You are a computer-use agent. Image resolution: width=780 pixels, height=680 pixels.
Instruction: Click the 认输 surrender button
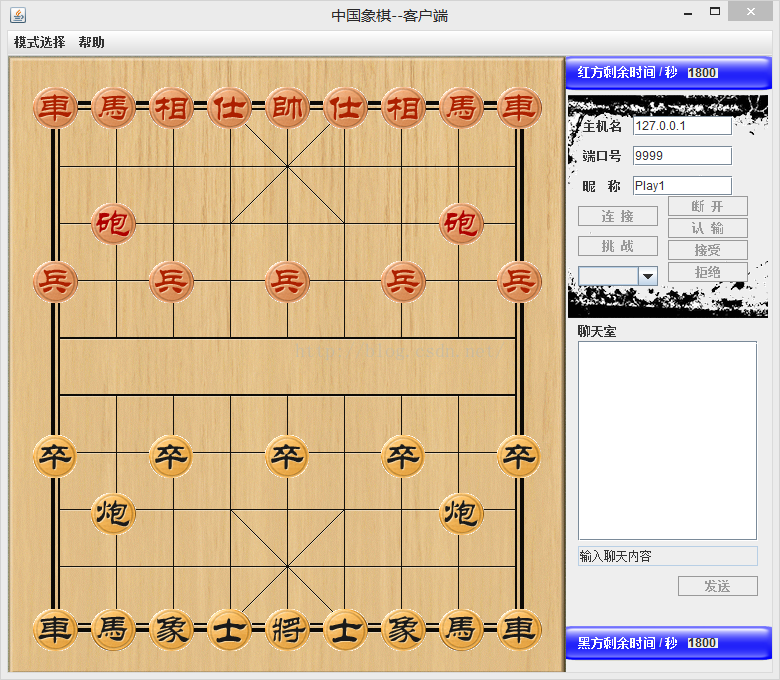click(x=707, y=228)
